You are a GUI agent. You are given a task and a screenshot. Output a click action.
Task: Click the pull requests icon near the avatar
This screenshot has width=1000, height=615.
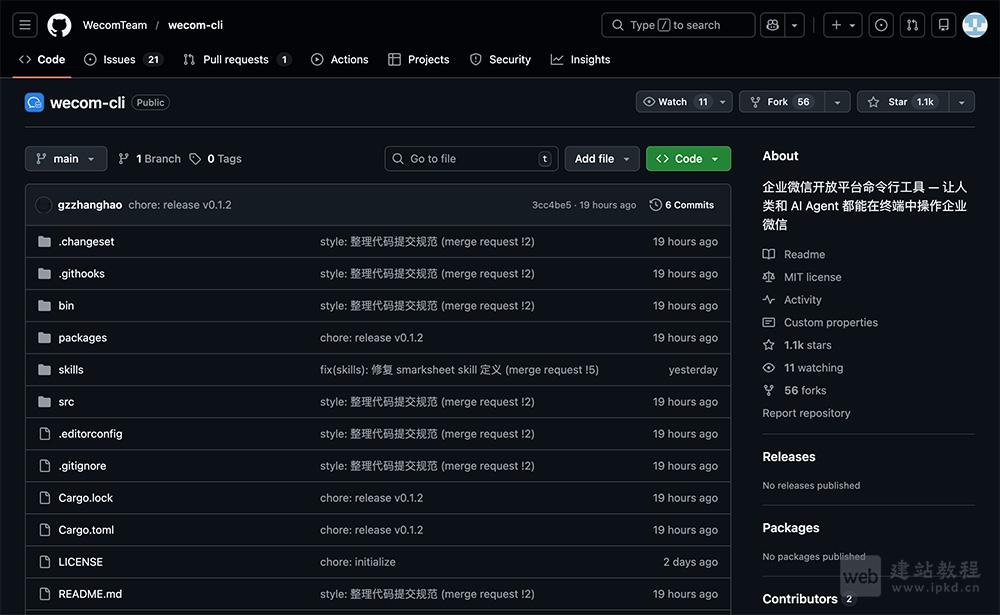pyautogui.click(x=911, y=24)
